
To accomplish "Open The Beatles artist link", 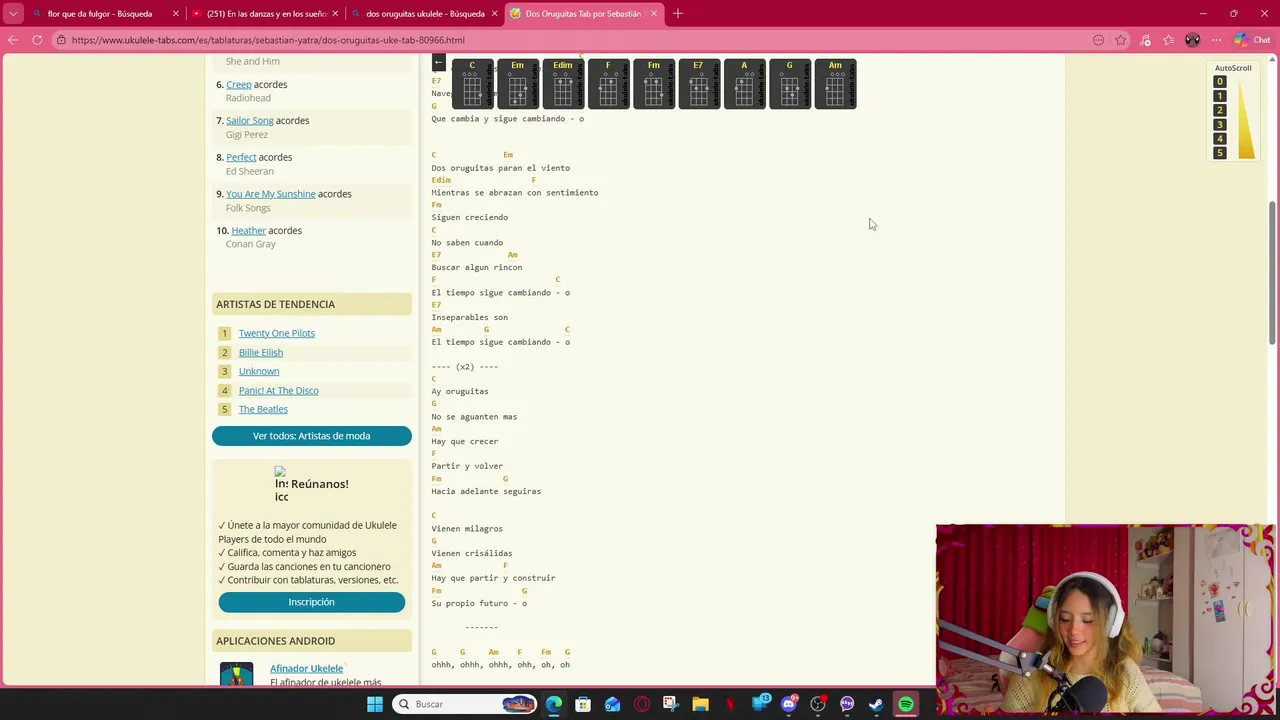I will pos(263,409).
